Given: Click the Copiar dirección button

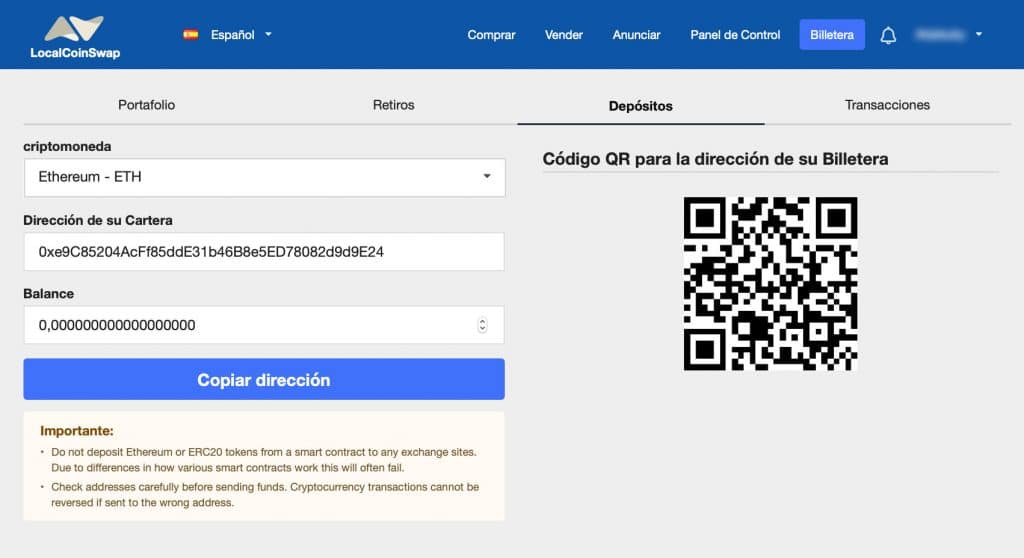Looking at the screenshot, I should pyautogui.click(x=264, y=379).
